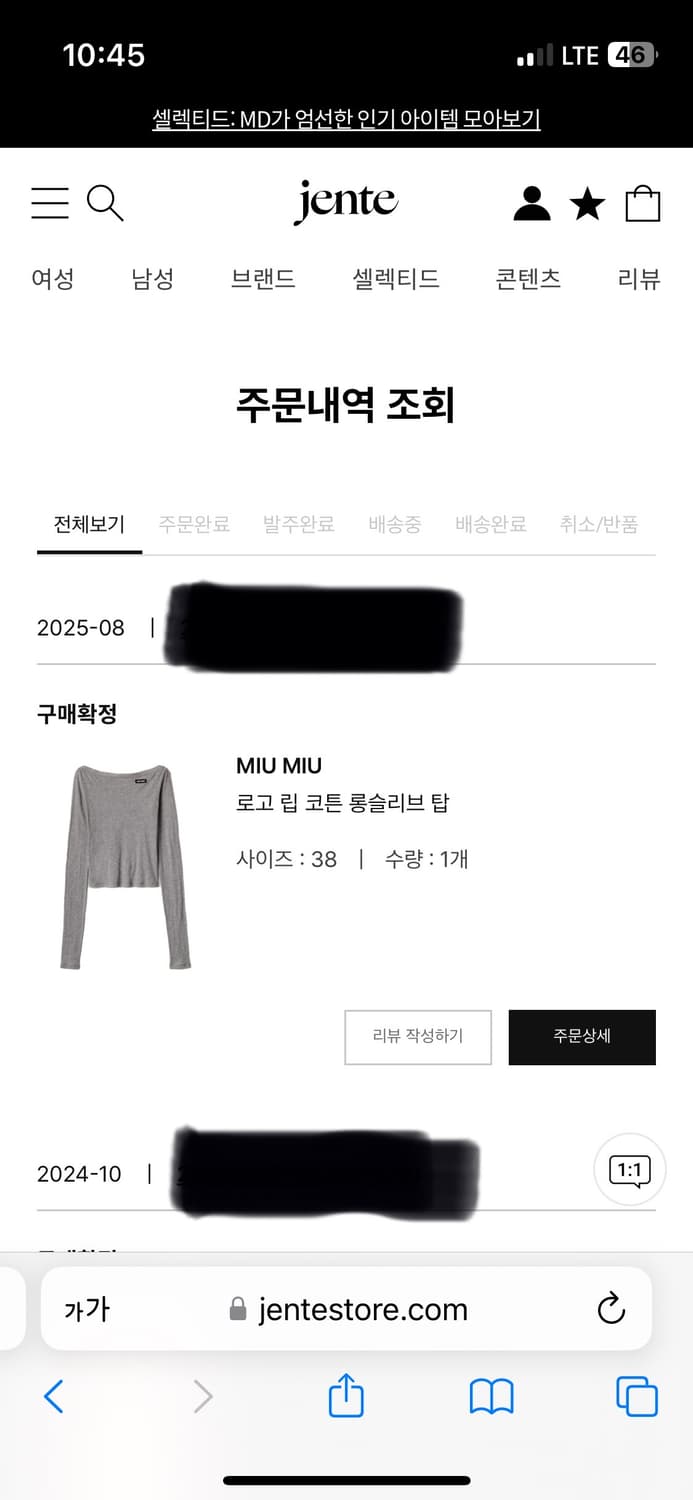This screenshot has width=693, height=1500.
Task: Select the 주문완료 tab
Action: [194, 524]
